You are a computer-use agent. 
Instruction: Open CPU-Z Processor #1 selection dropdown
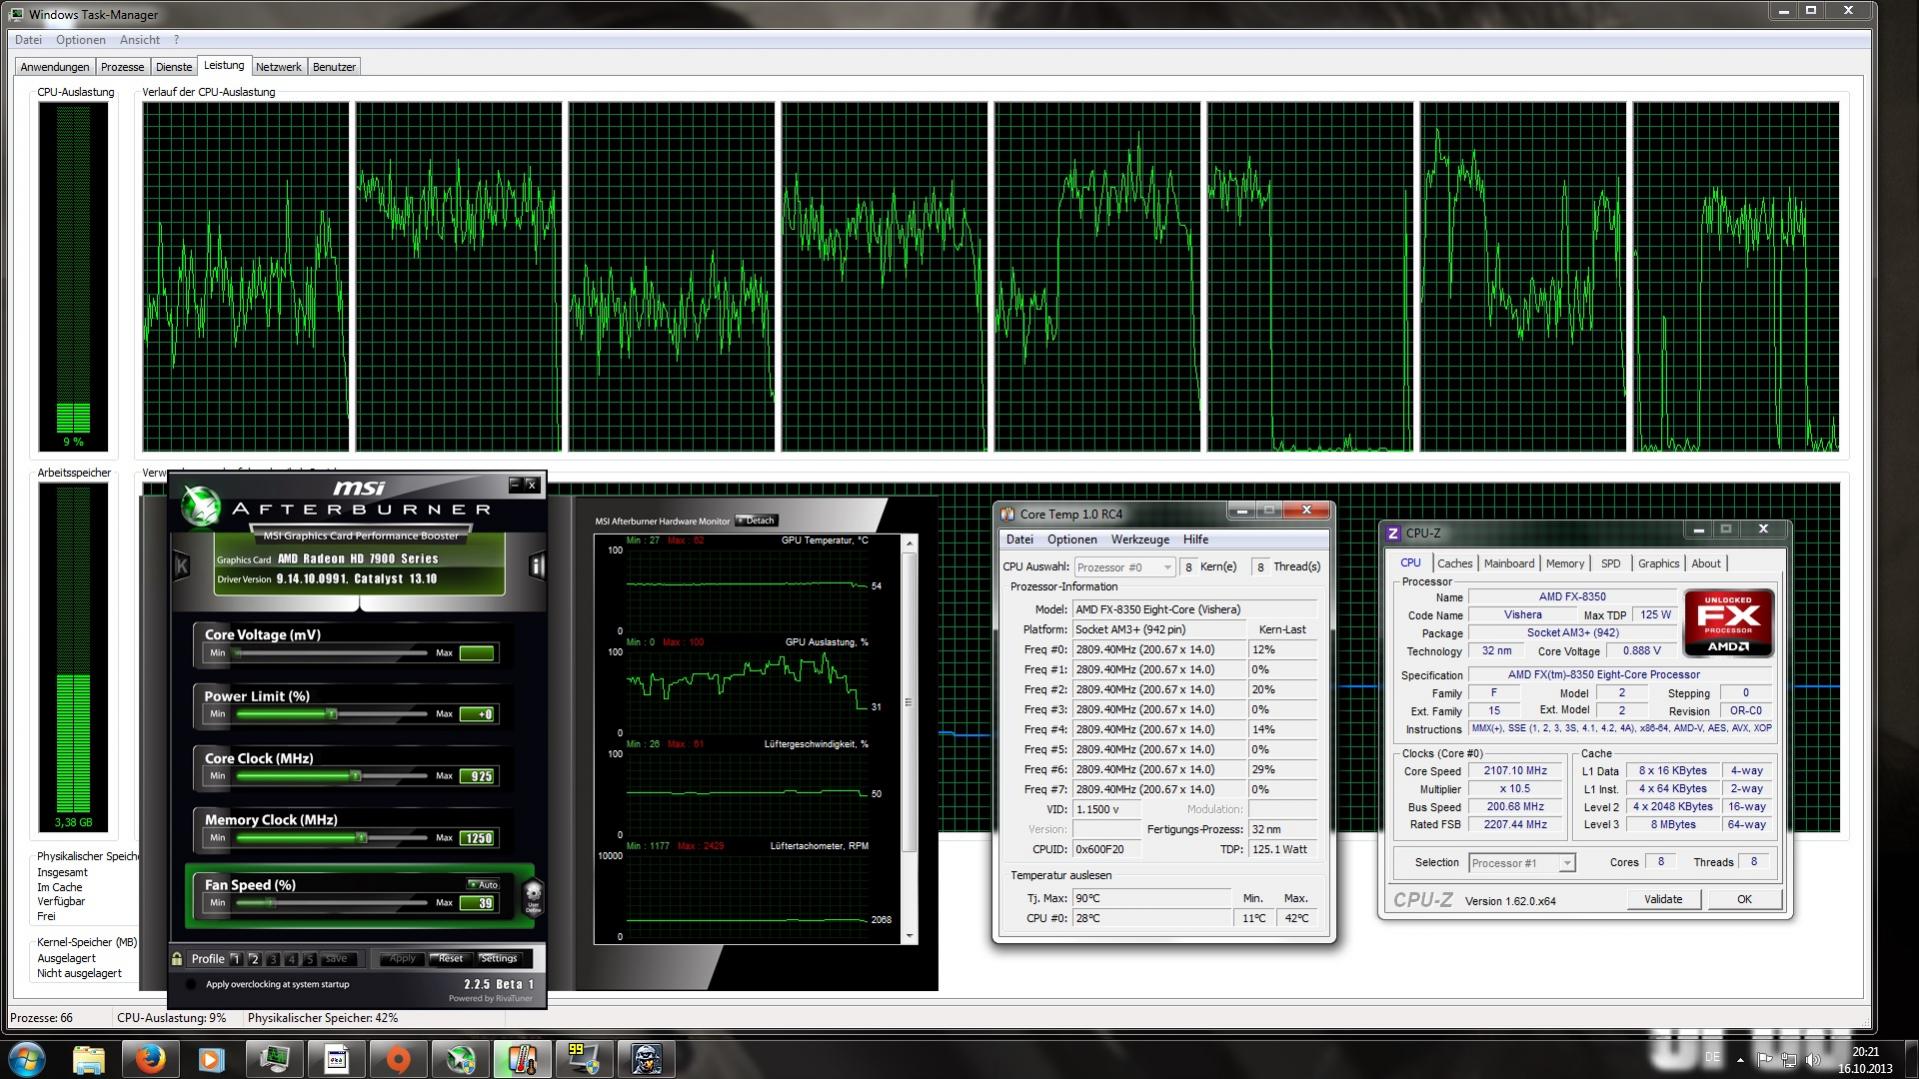click(x=1521, y=863)
